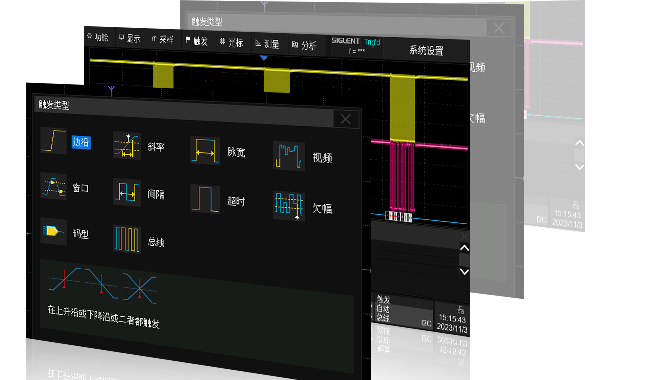Image resolution: width=650 pixels, height=380 pixels.
Task: Select the 视频 video trigger icon in front dialog
Action: [289, 156]
